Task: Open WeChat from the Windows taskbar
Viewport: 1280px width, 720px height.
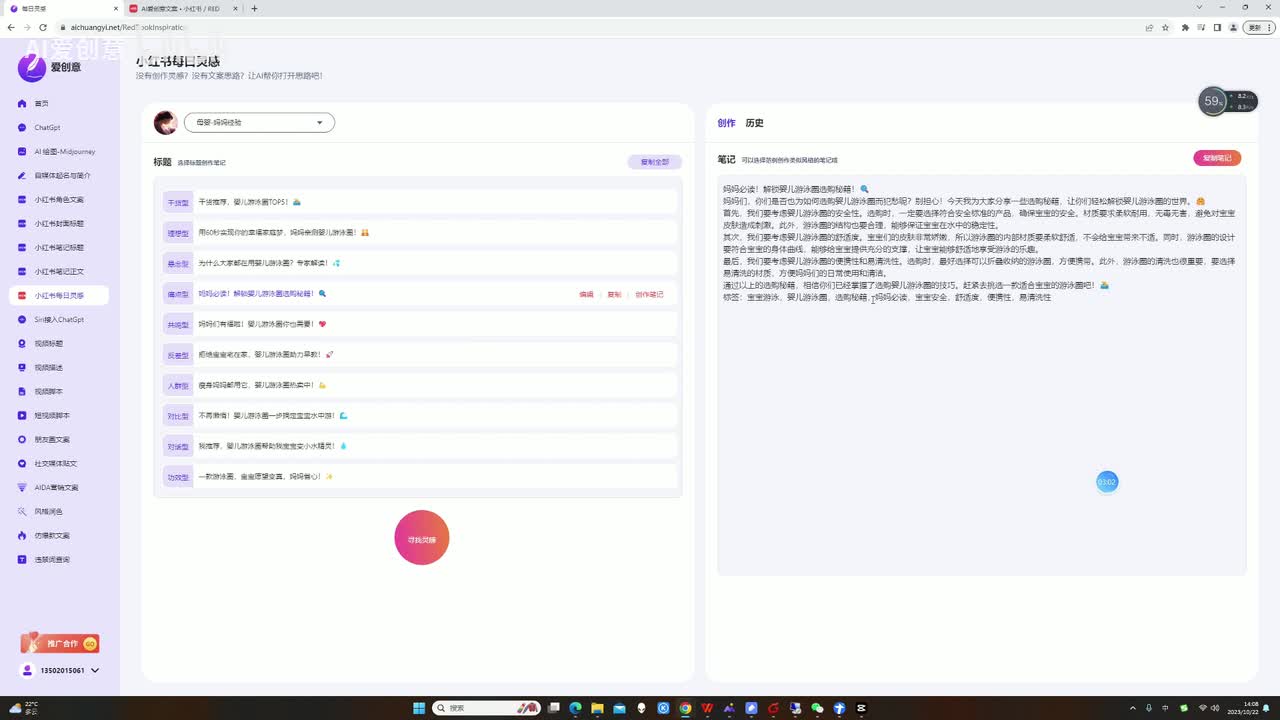Action: (817, 708)
